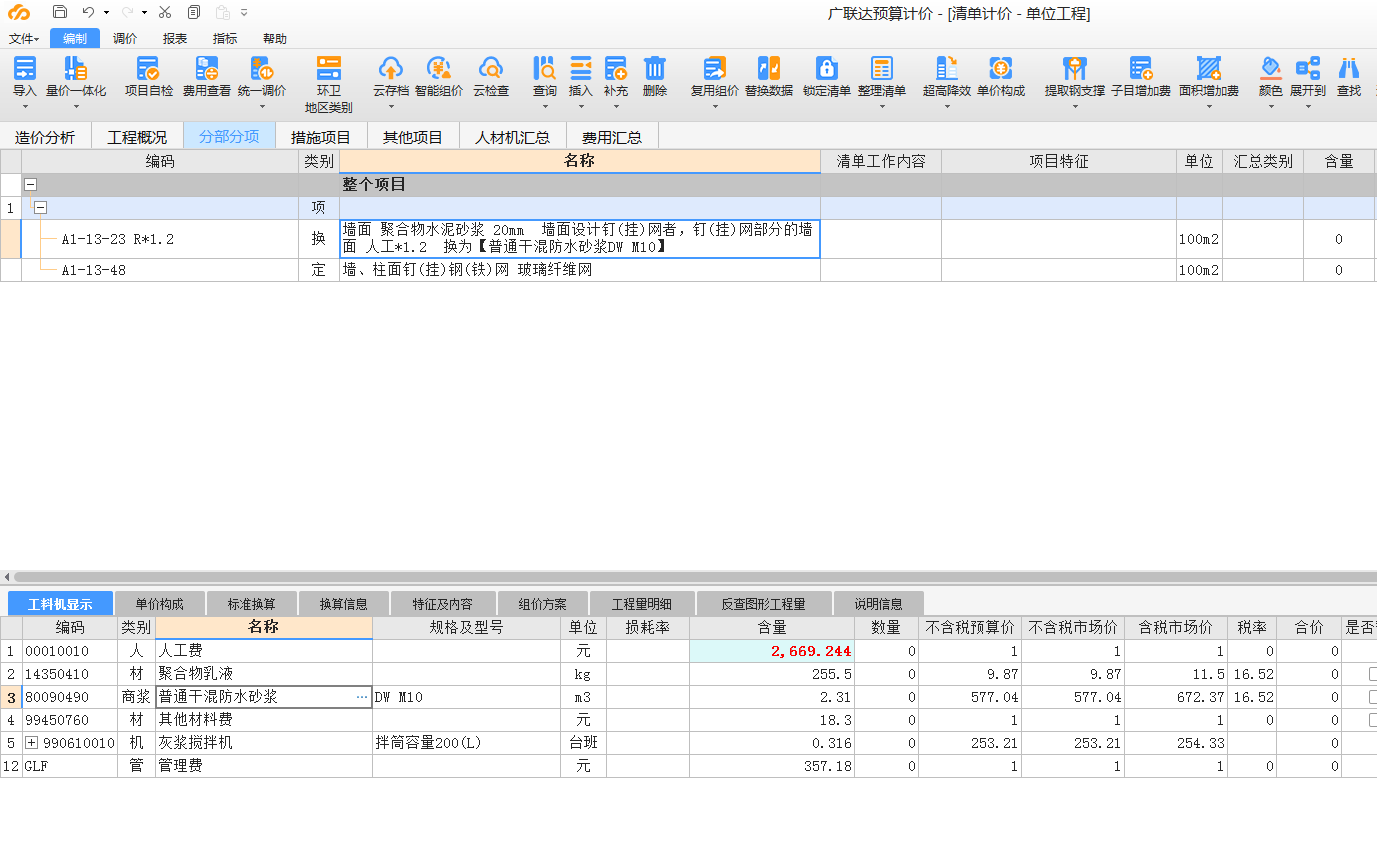Switch to the 报表 ribbon tab
Screen dimensions: 1377x858
tap(175, 39)
